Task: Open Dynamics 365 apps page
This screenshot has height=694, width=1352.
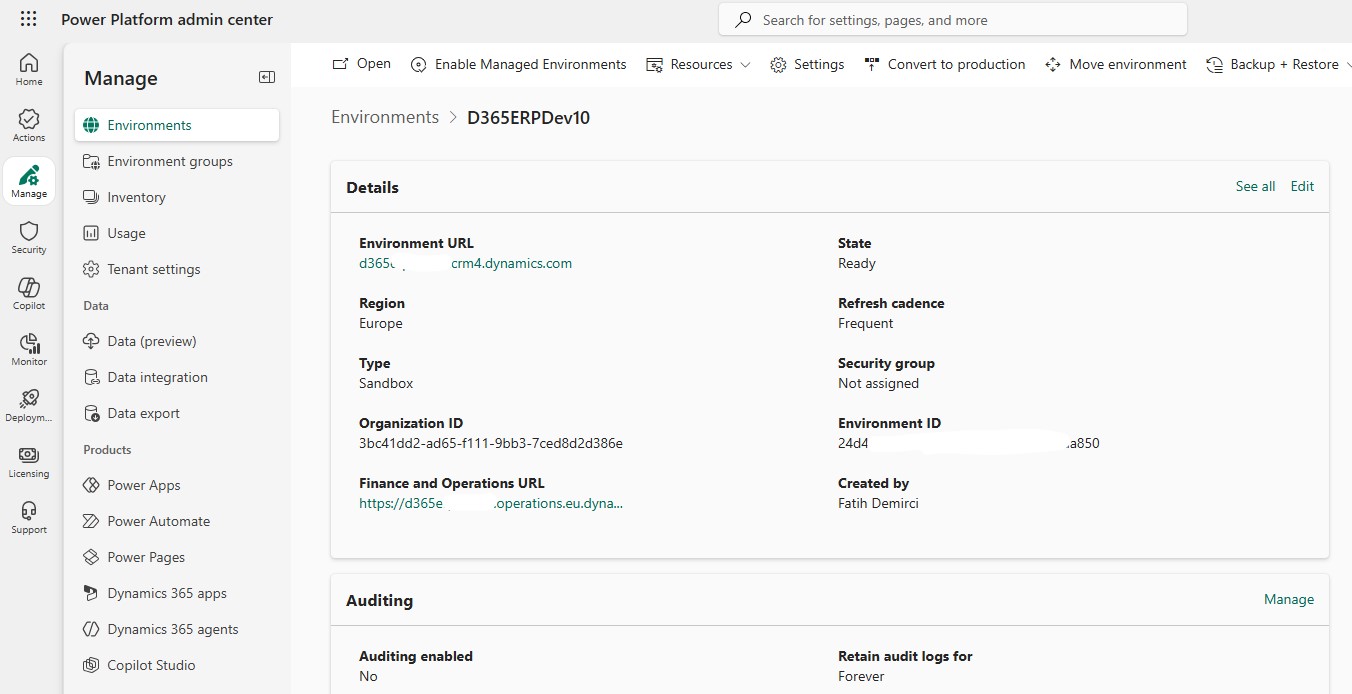Action: 177,593
